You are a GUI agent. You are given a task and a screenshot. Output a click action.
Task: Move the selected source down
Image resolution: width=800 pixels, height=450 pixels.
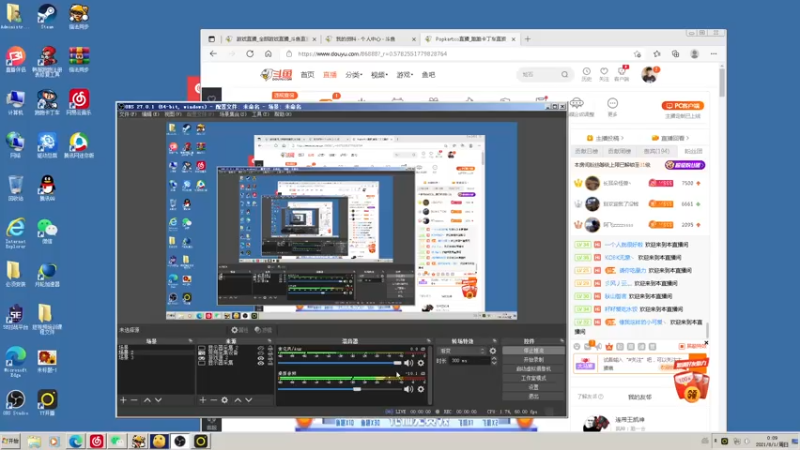pos(249,400)
